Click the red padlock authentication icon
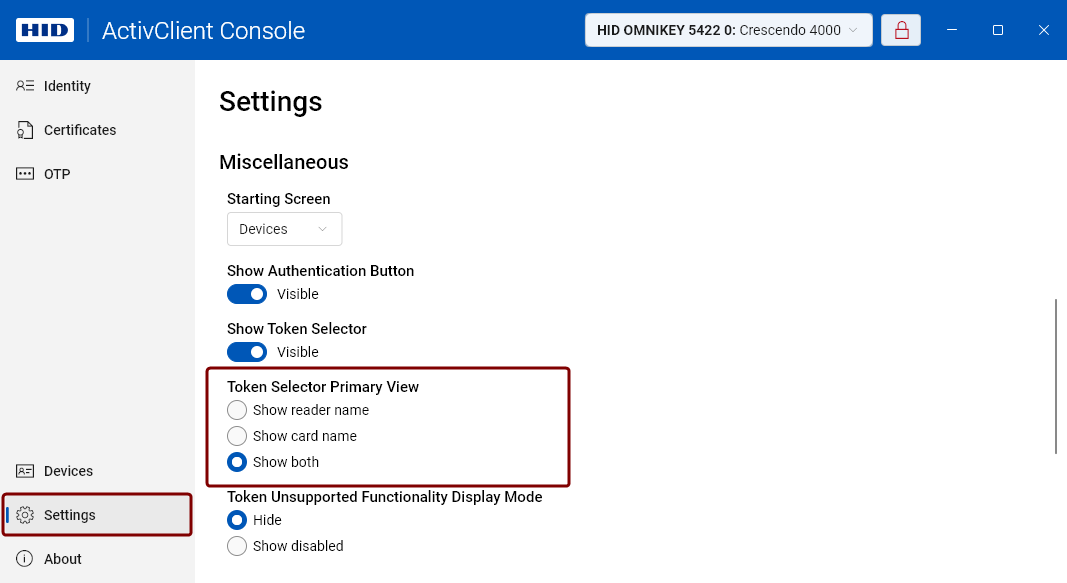 point(901,30)
